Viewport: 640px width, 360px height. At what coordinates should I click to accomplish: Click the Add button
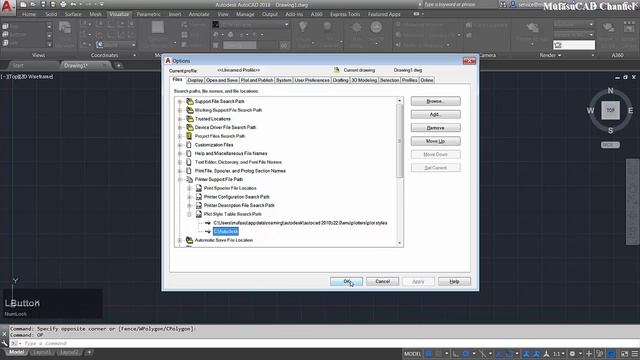[436, 115]
